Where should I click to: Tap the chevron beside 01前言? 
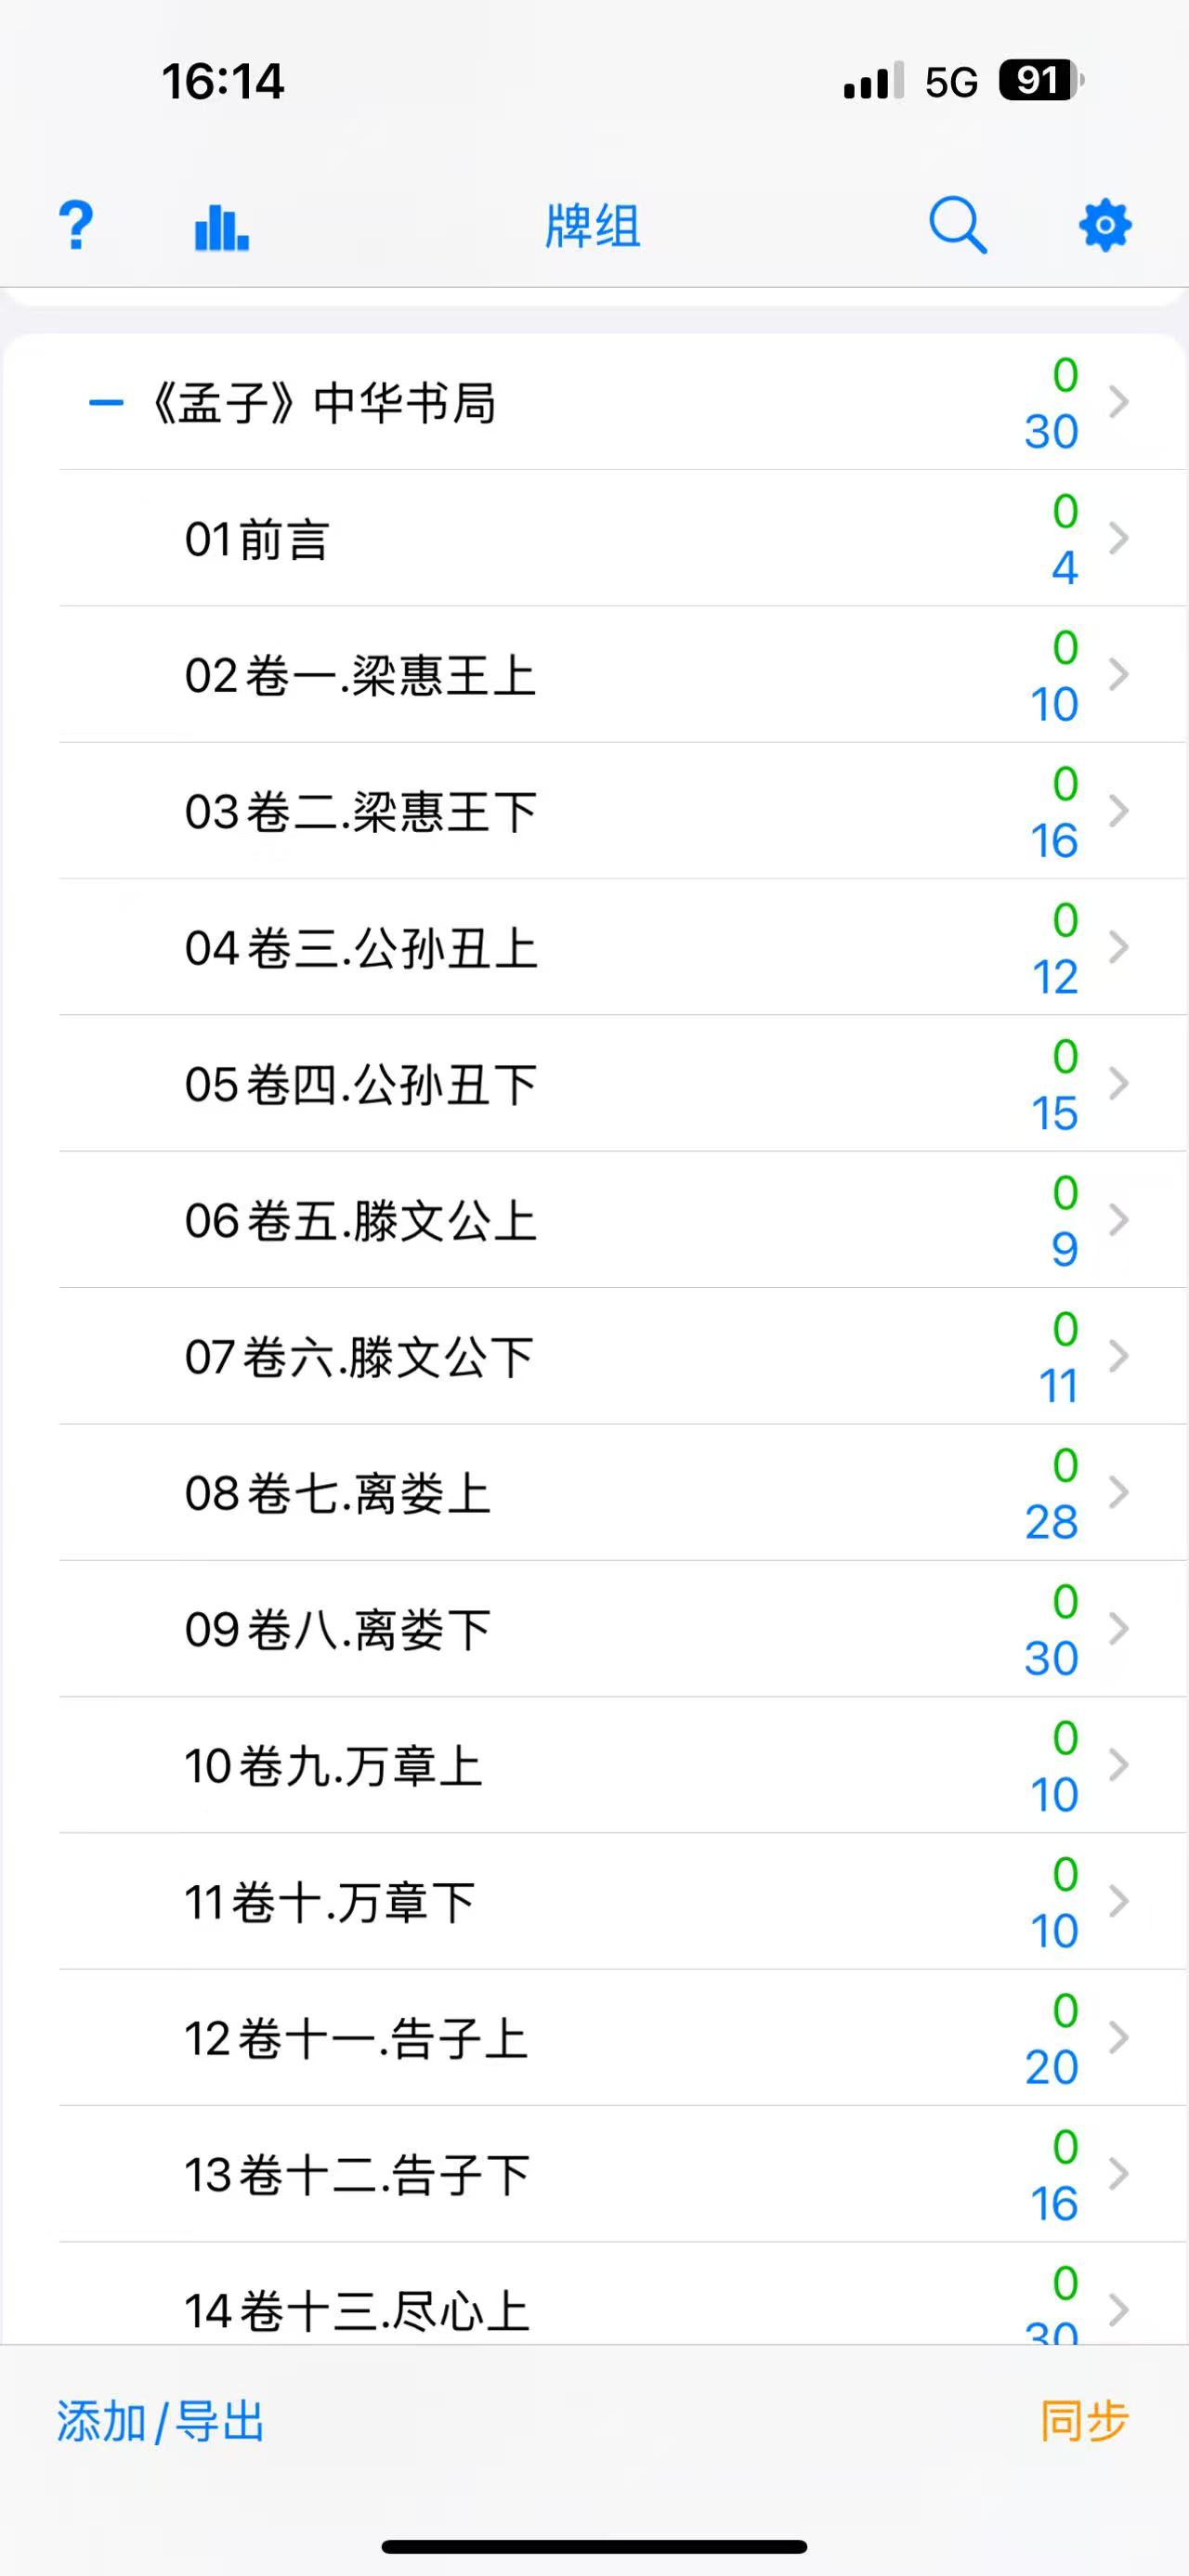click(1119, 539)
